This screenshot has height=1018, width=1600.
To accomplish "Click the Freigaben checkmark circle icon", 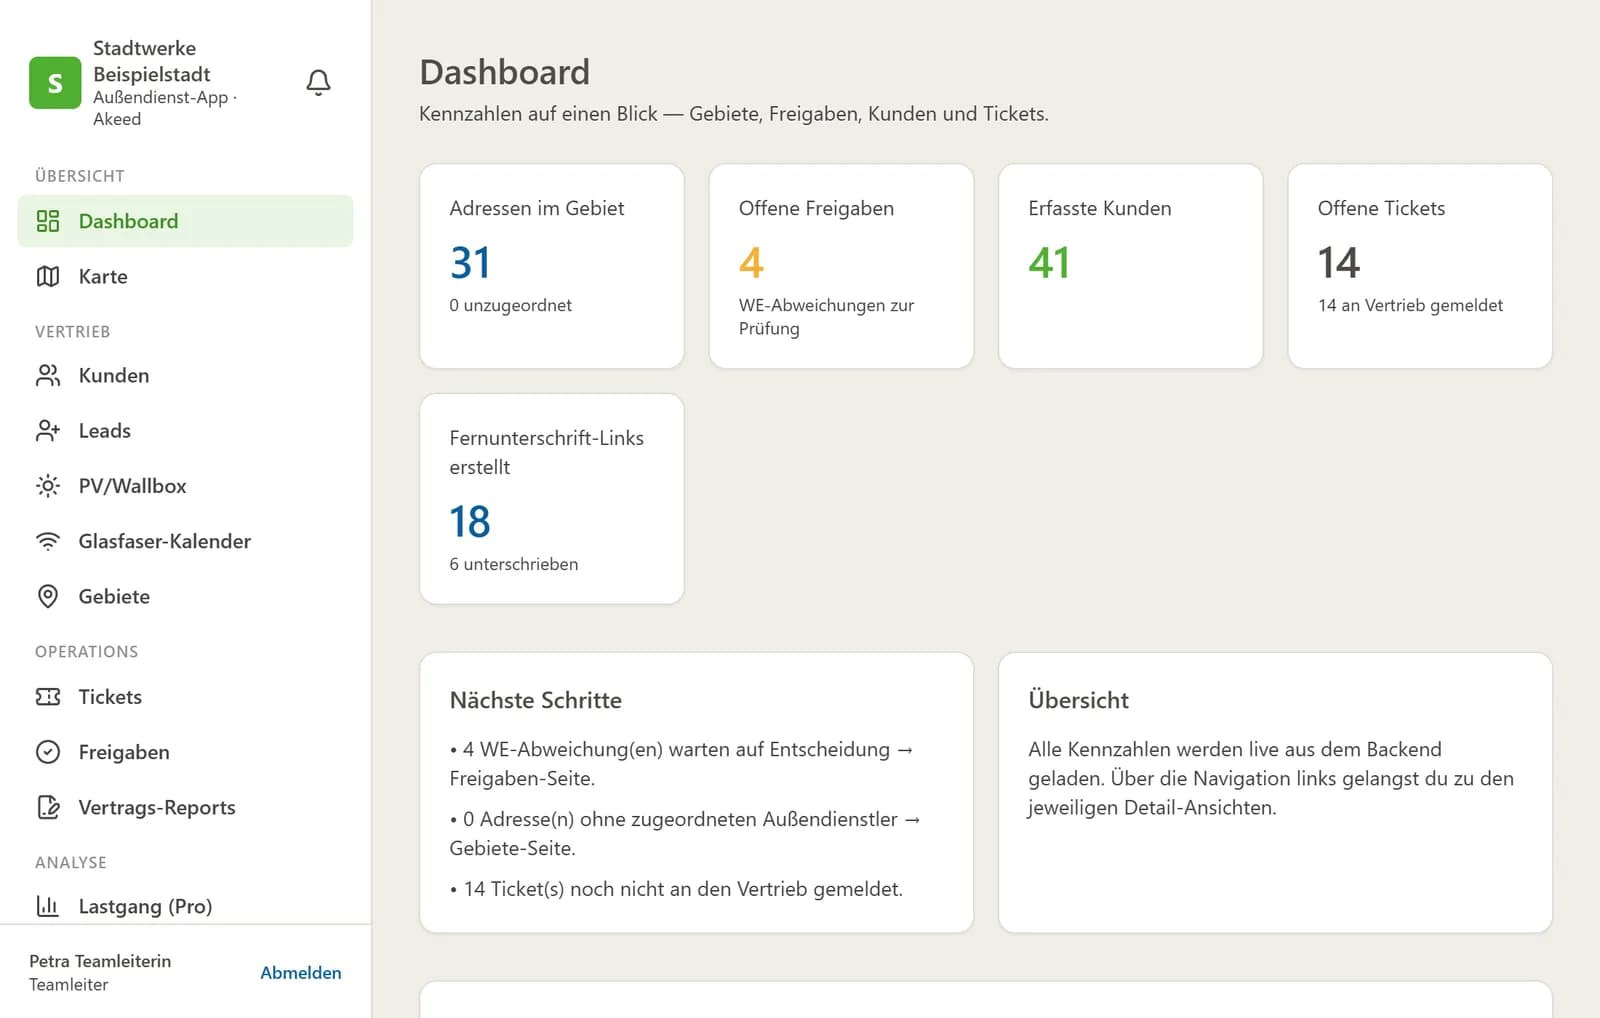I will click(x=48, y=752).
